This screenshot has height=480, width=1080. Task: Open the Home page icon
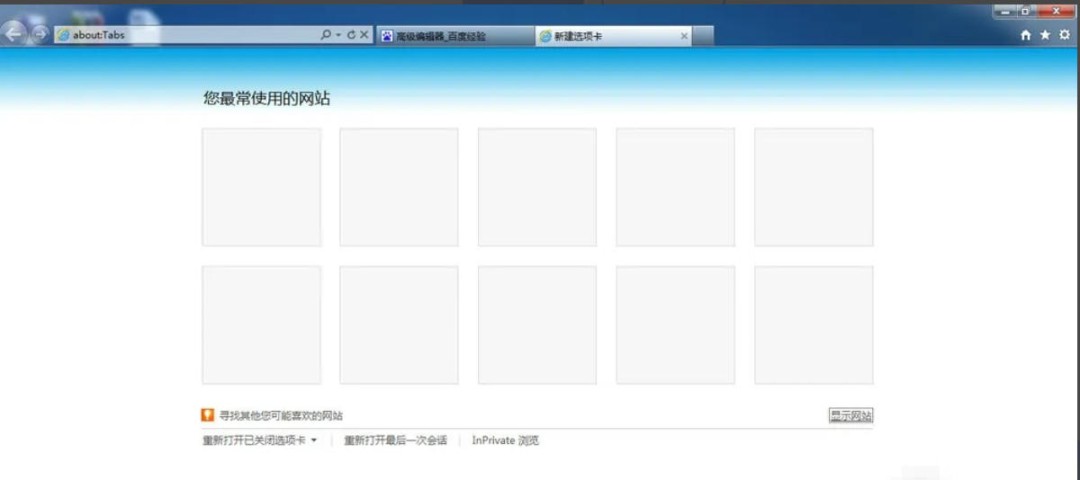[1026, 35]
